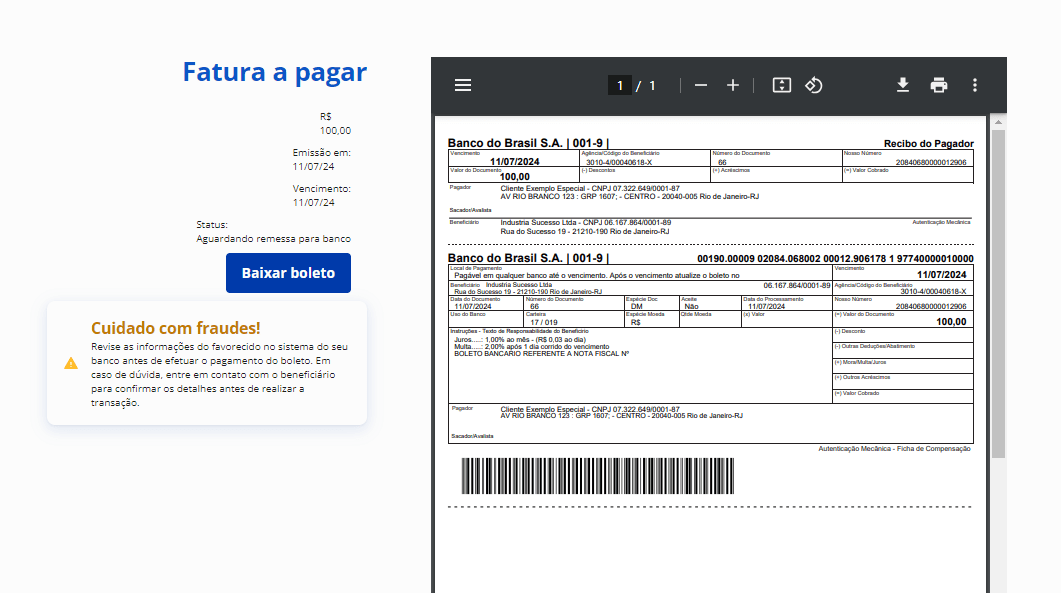Rotate the PDF document
Viewport: 1061px width, 593px height.
pos(814,85)
